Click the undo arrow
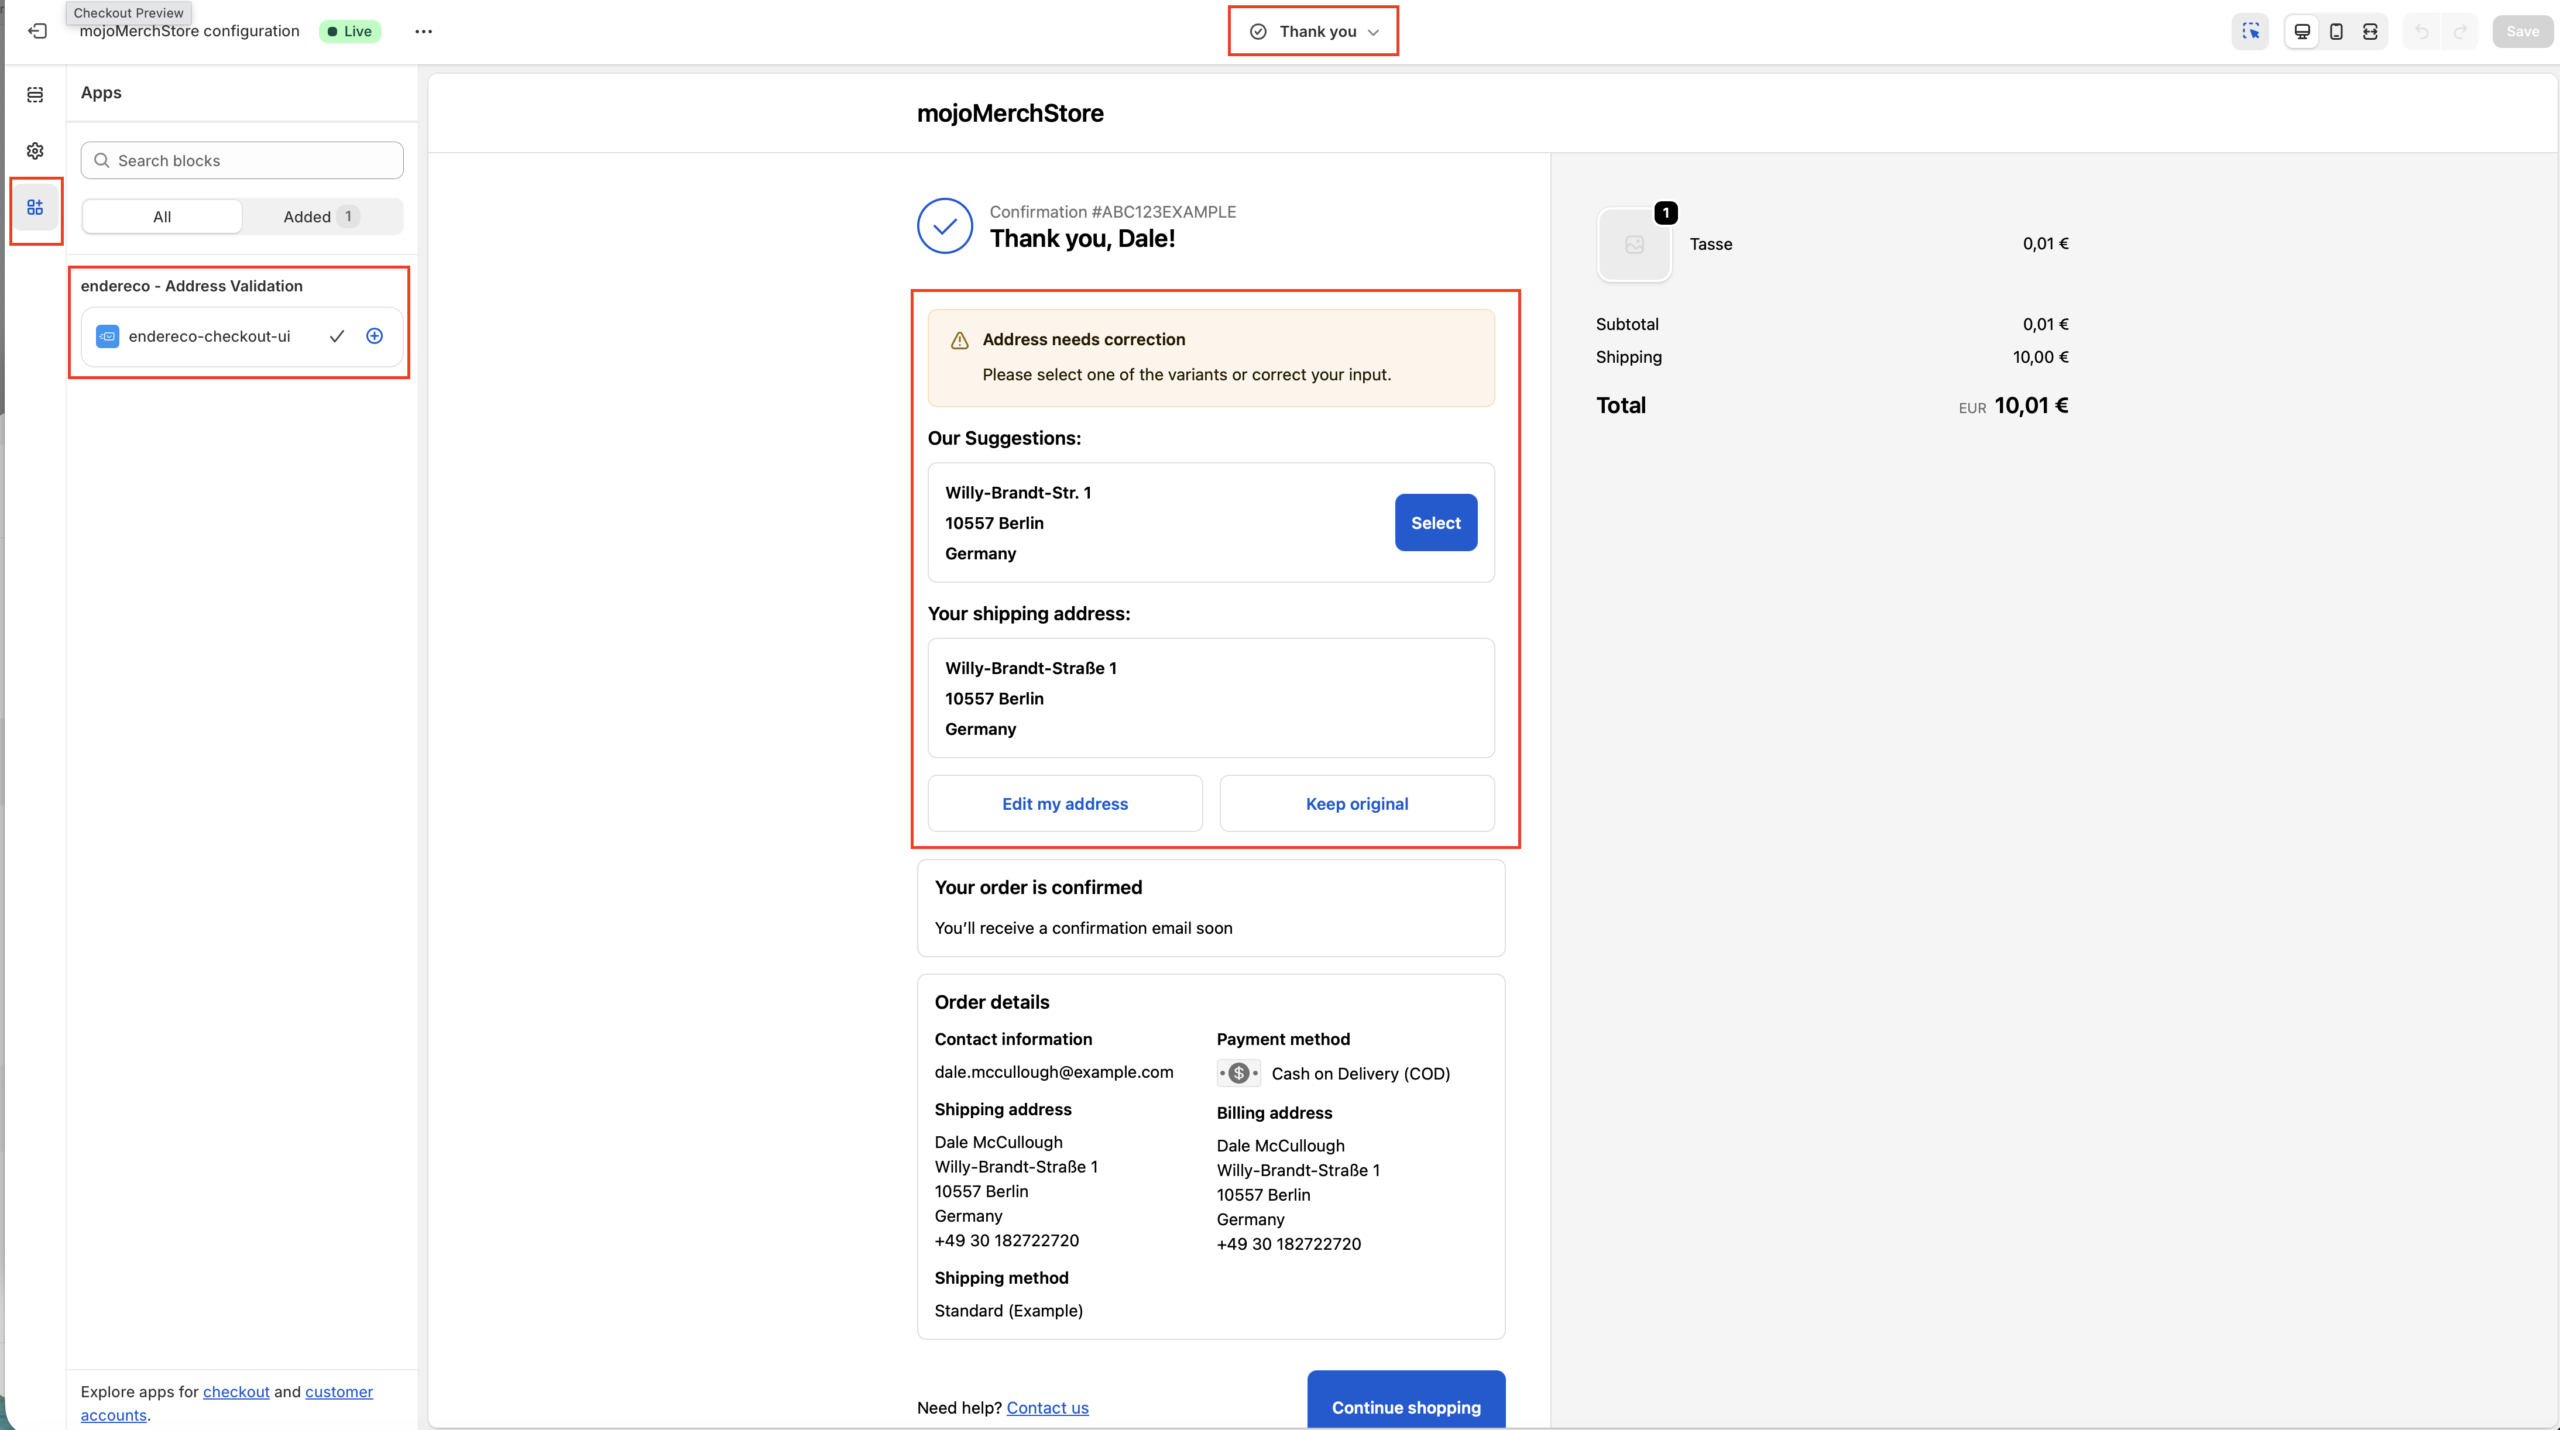Image resolution: width=2560 pixels, height=1430 pixels. [x=2421, y=31]
